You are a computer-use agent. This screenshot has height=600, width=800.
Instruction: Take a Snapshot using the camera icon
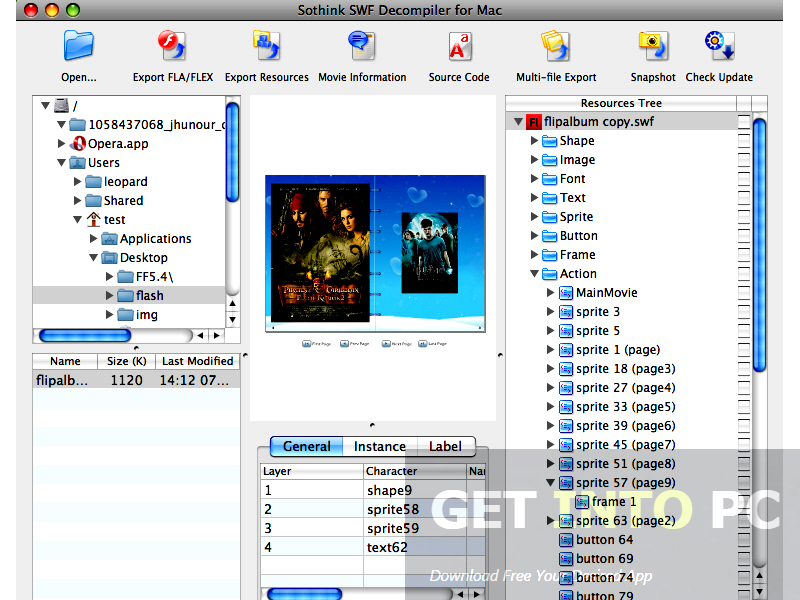click(653, 45)
